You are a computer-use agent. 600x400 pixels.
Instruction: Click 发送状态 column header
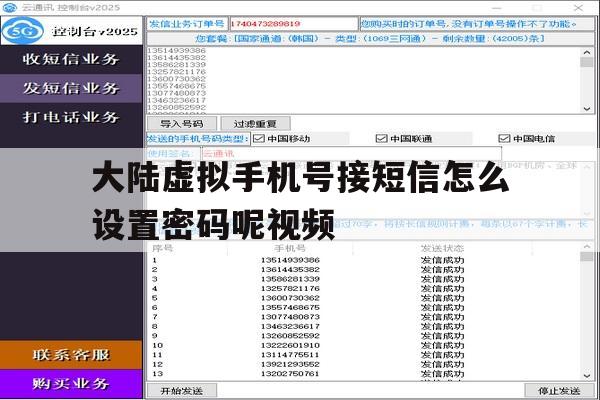(442, 248)
